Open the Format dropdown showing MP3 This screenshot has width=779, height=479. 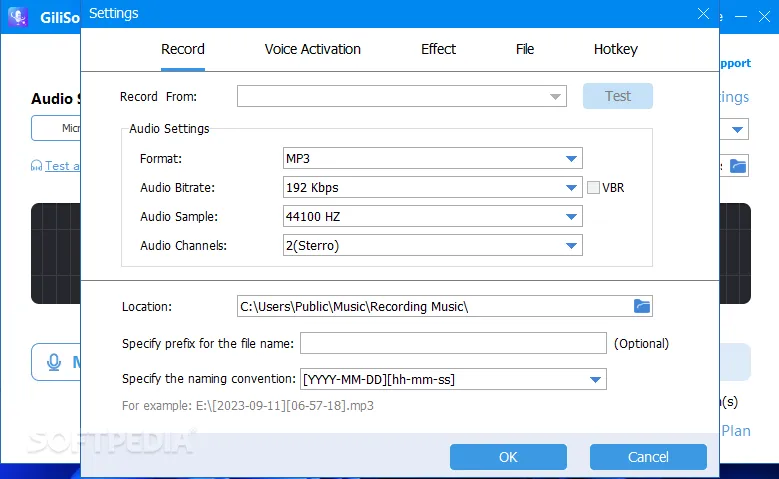(432, 159)
